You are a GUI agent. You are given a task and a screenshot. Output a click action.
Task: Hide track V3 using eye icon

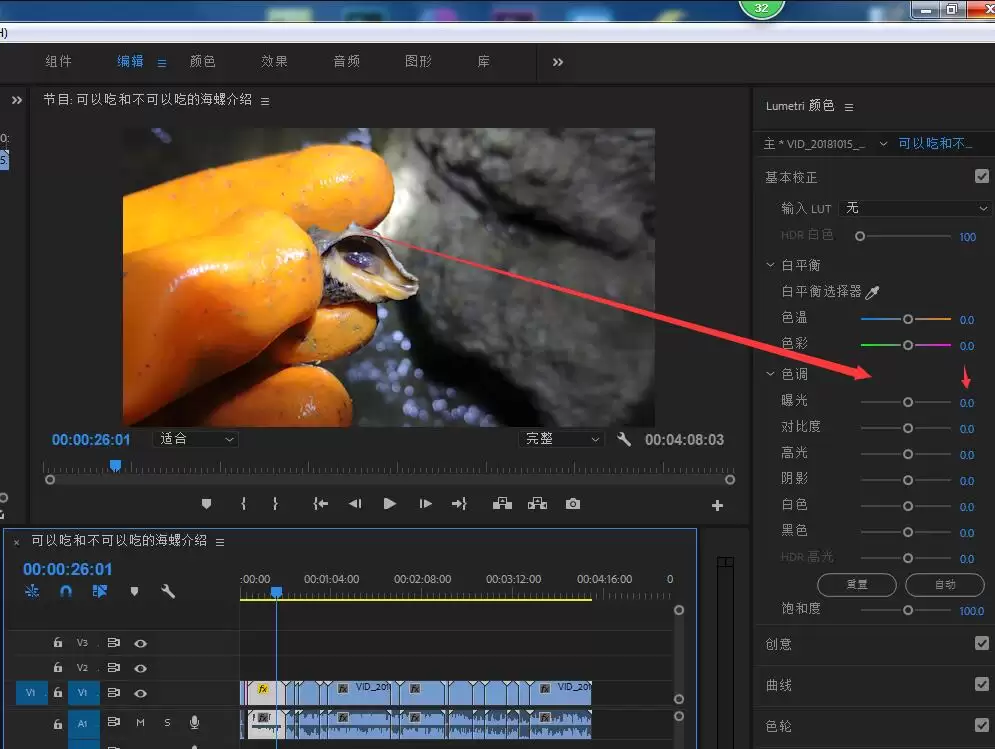[141, 643]
